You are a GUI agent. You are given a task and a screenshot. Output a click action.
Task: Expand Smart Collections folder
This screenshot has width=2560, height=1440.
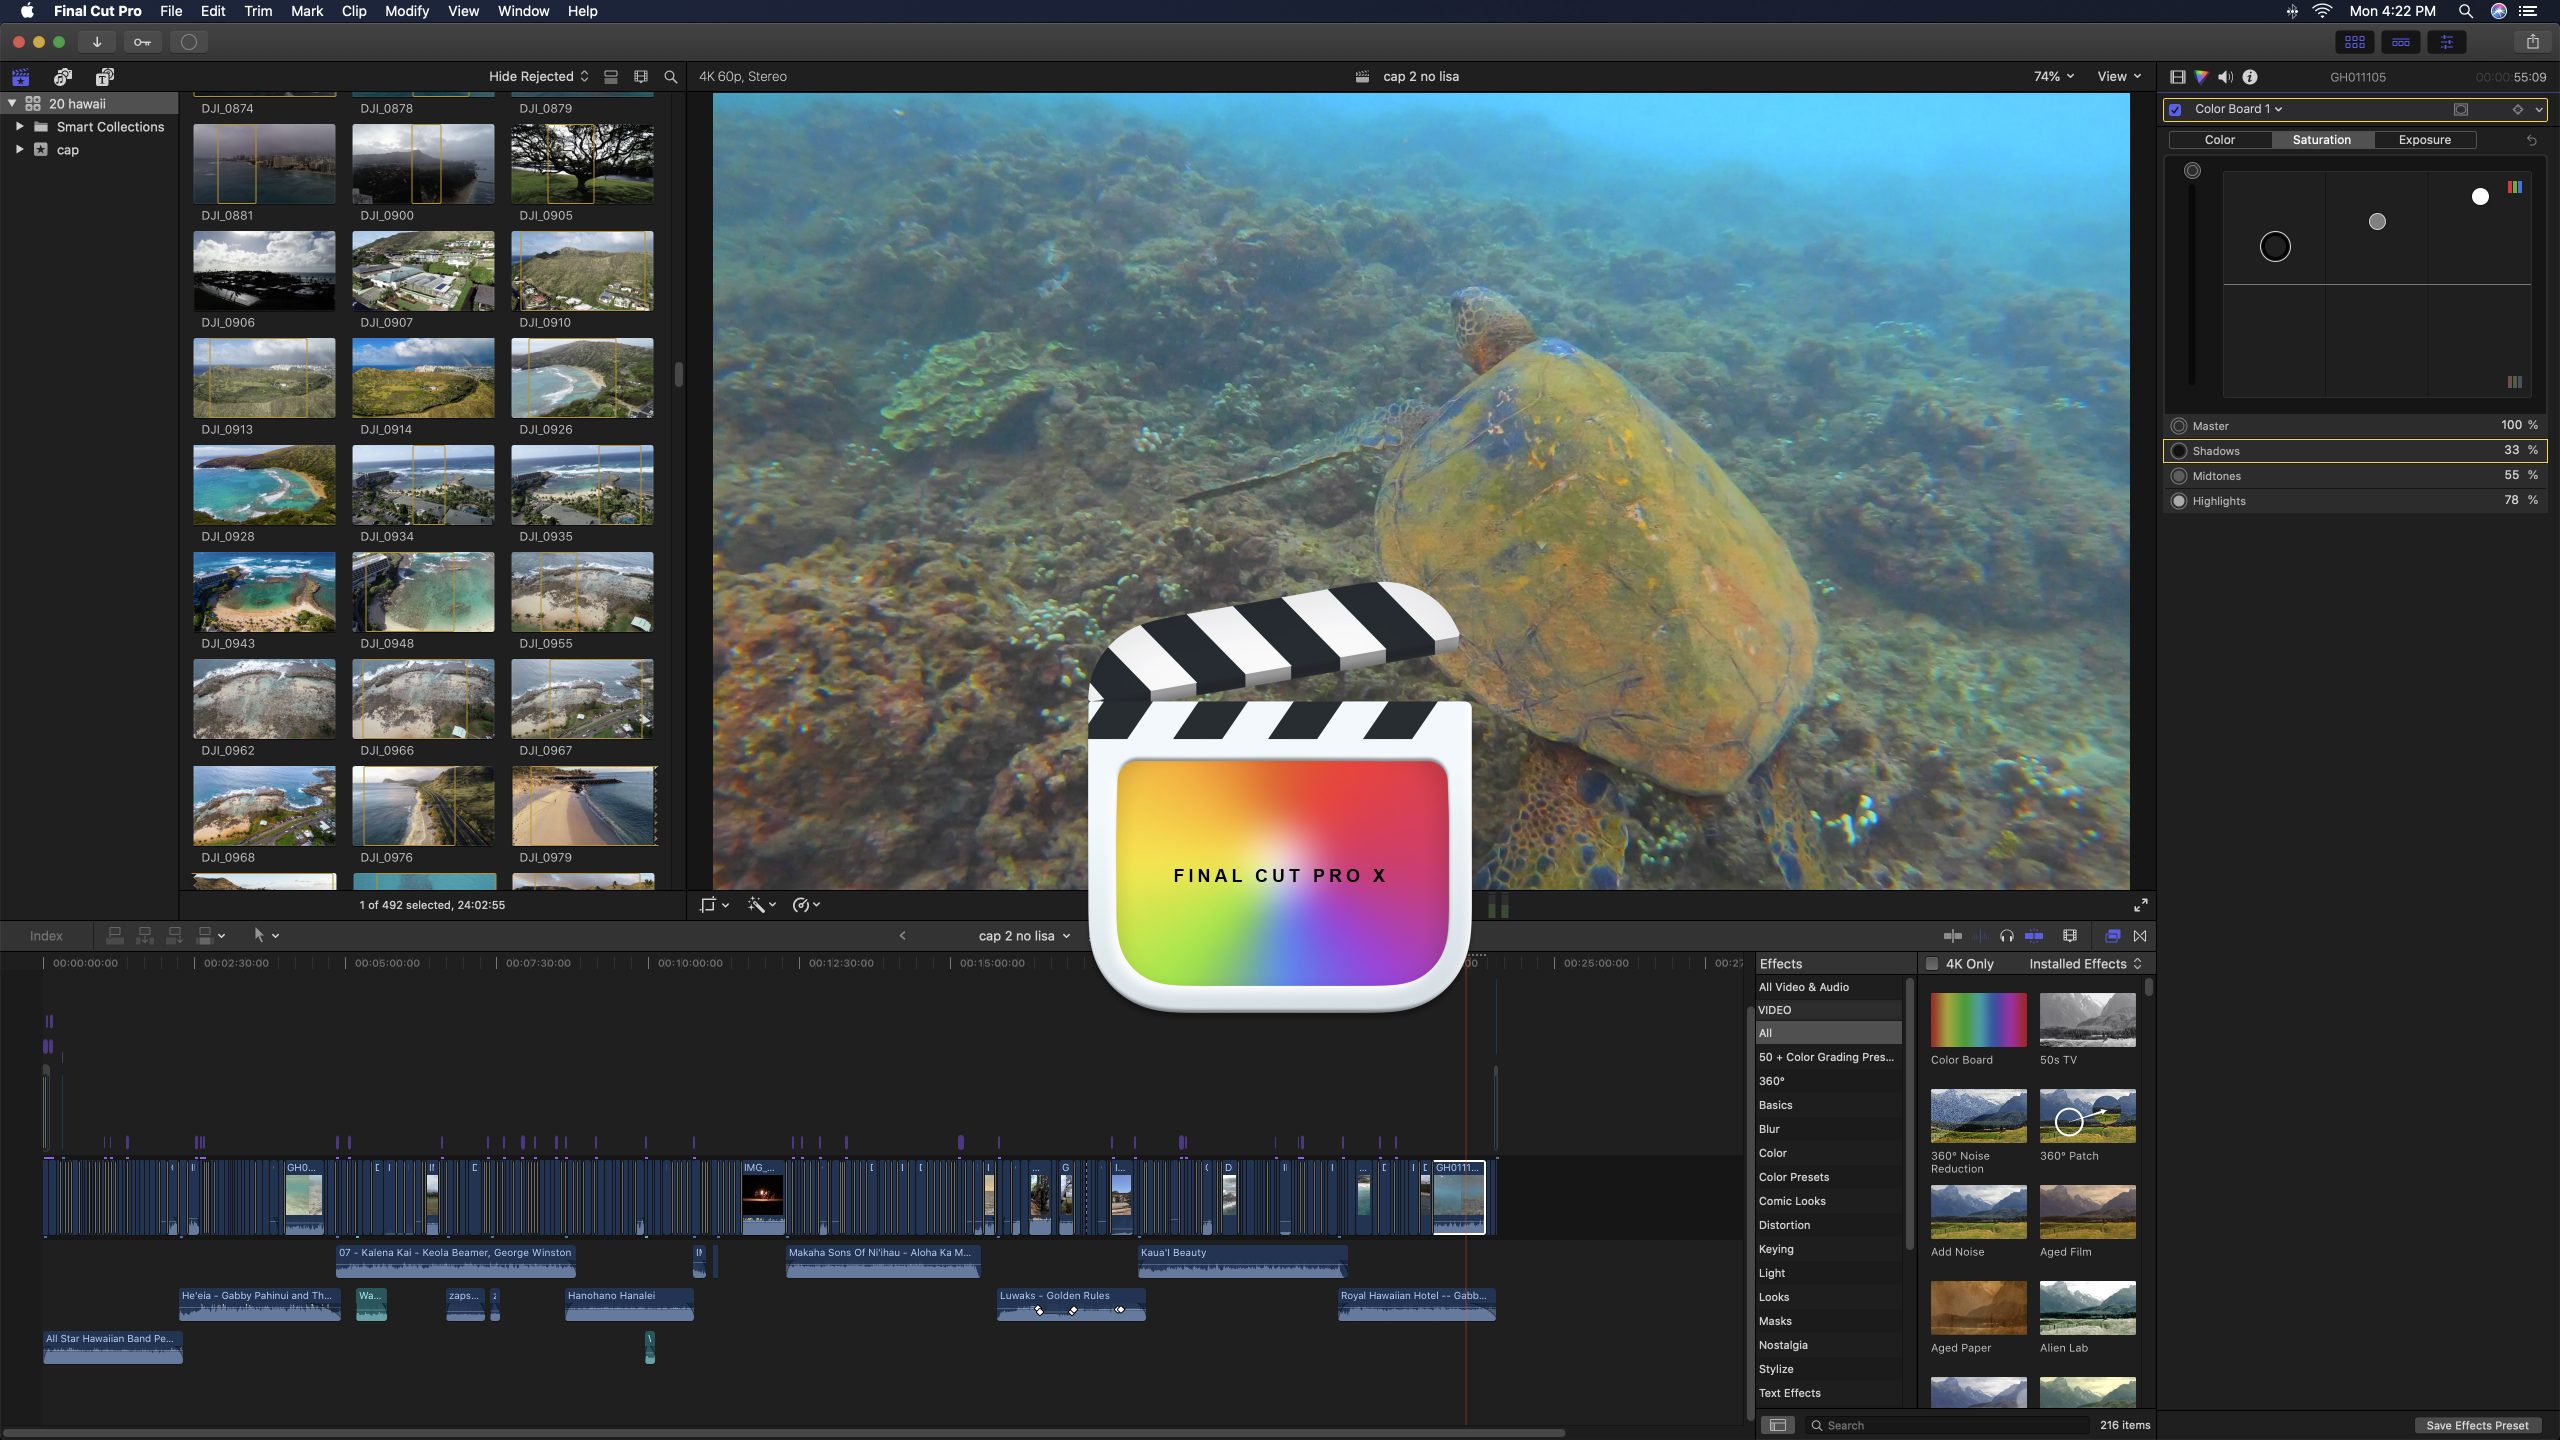(x=19, y=126)
